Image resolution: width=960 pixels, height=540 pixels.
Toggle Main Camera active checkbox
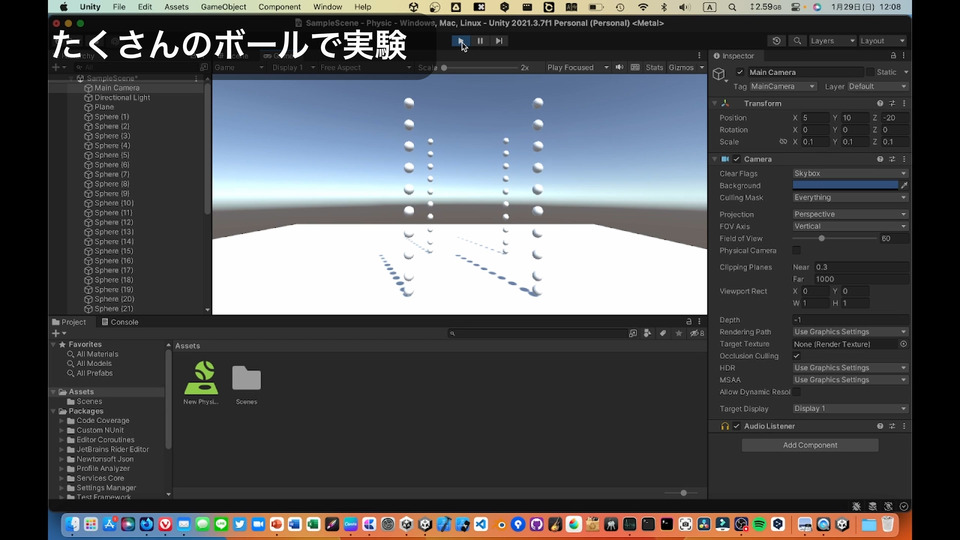[x=740, y=72]
